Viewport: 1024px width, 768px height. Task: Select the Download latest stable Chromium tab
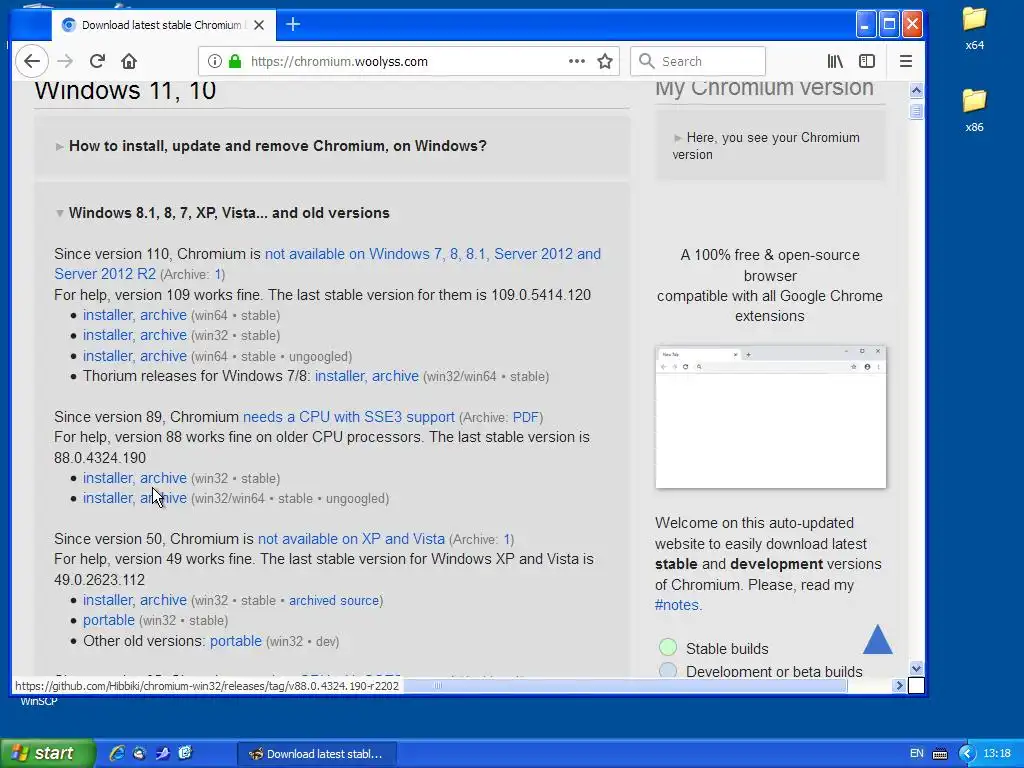click(163, 25)
